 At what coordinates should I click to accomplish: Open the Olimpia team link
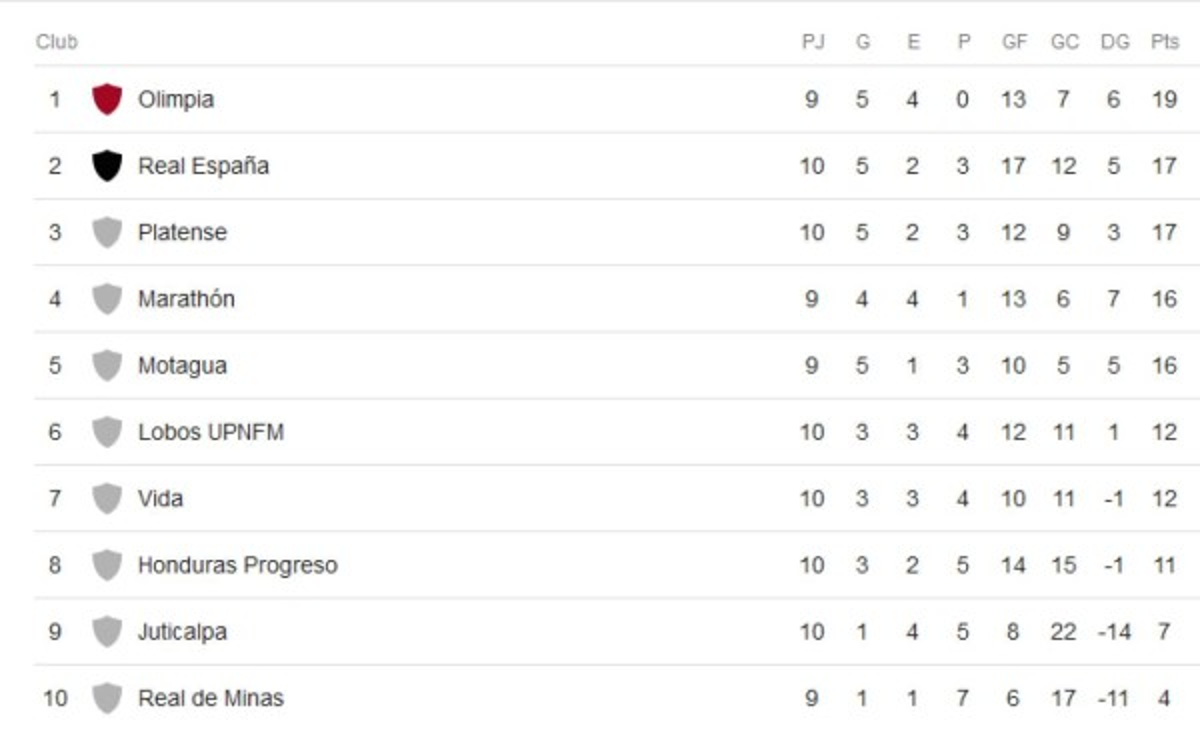176,99
